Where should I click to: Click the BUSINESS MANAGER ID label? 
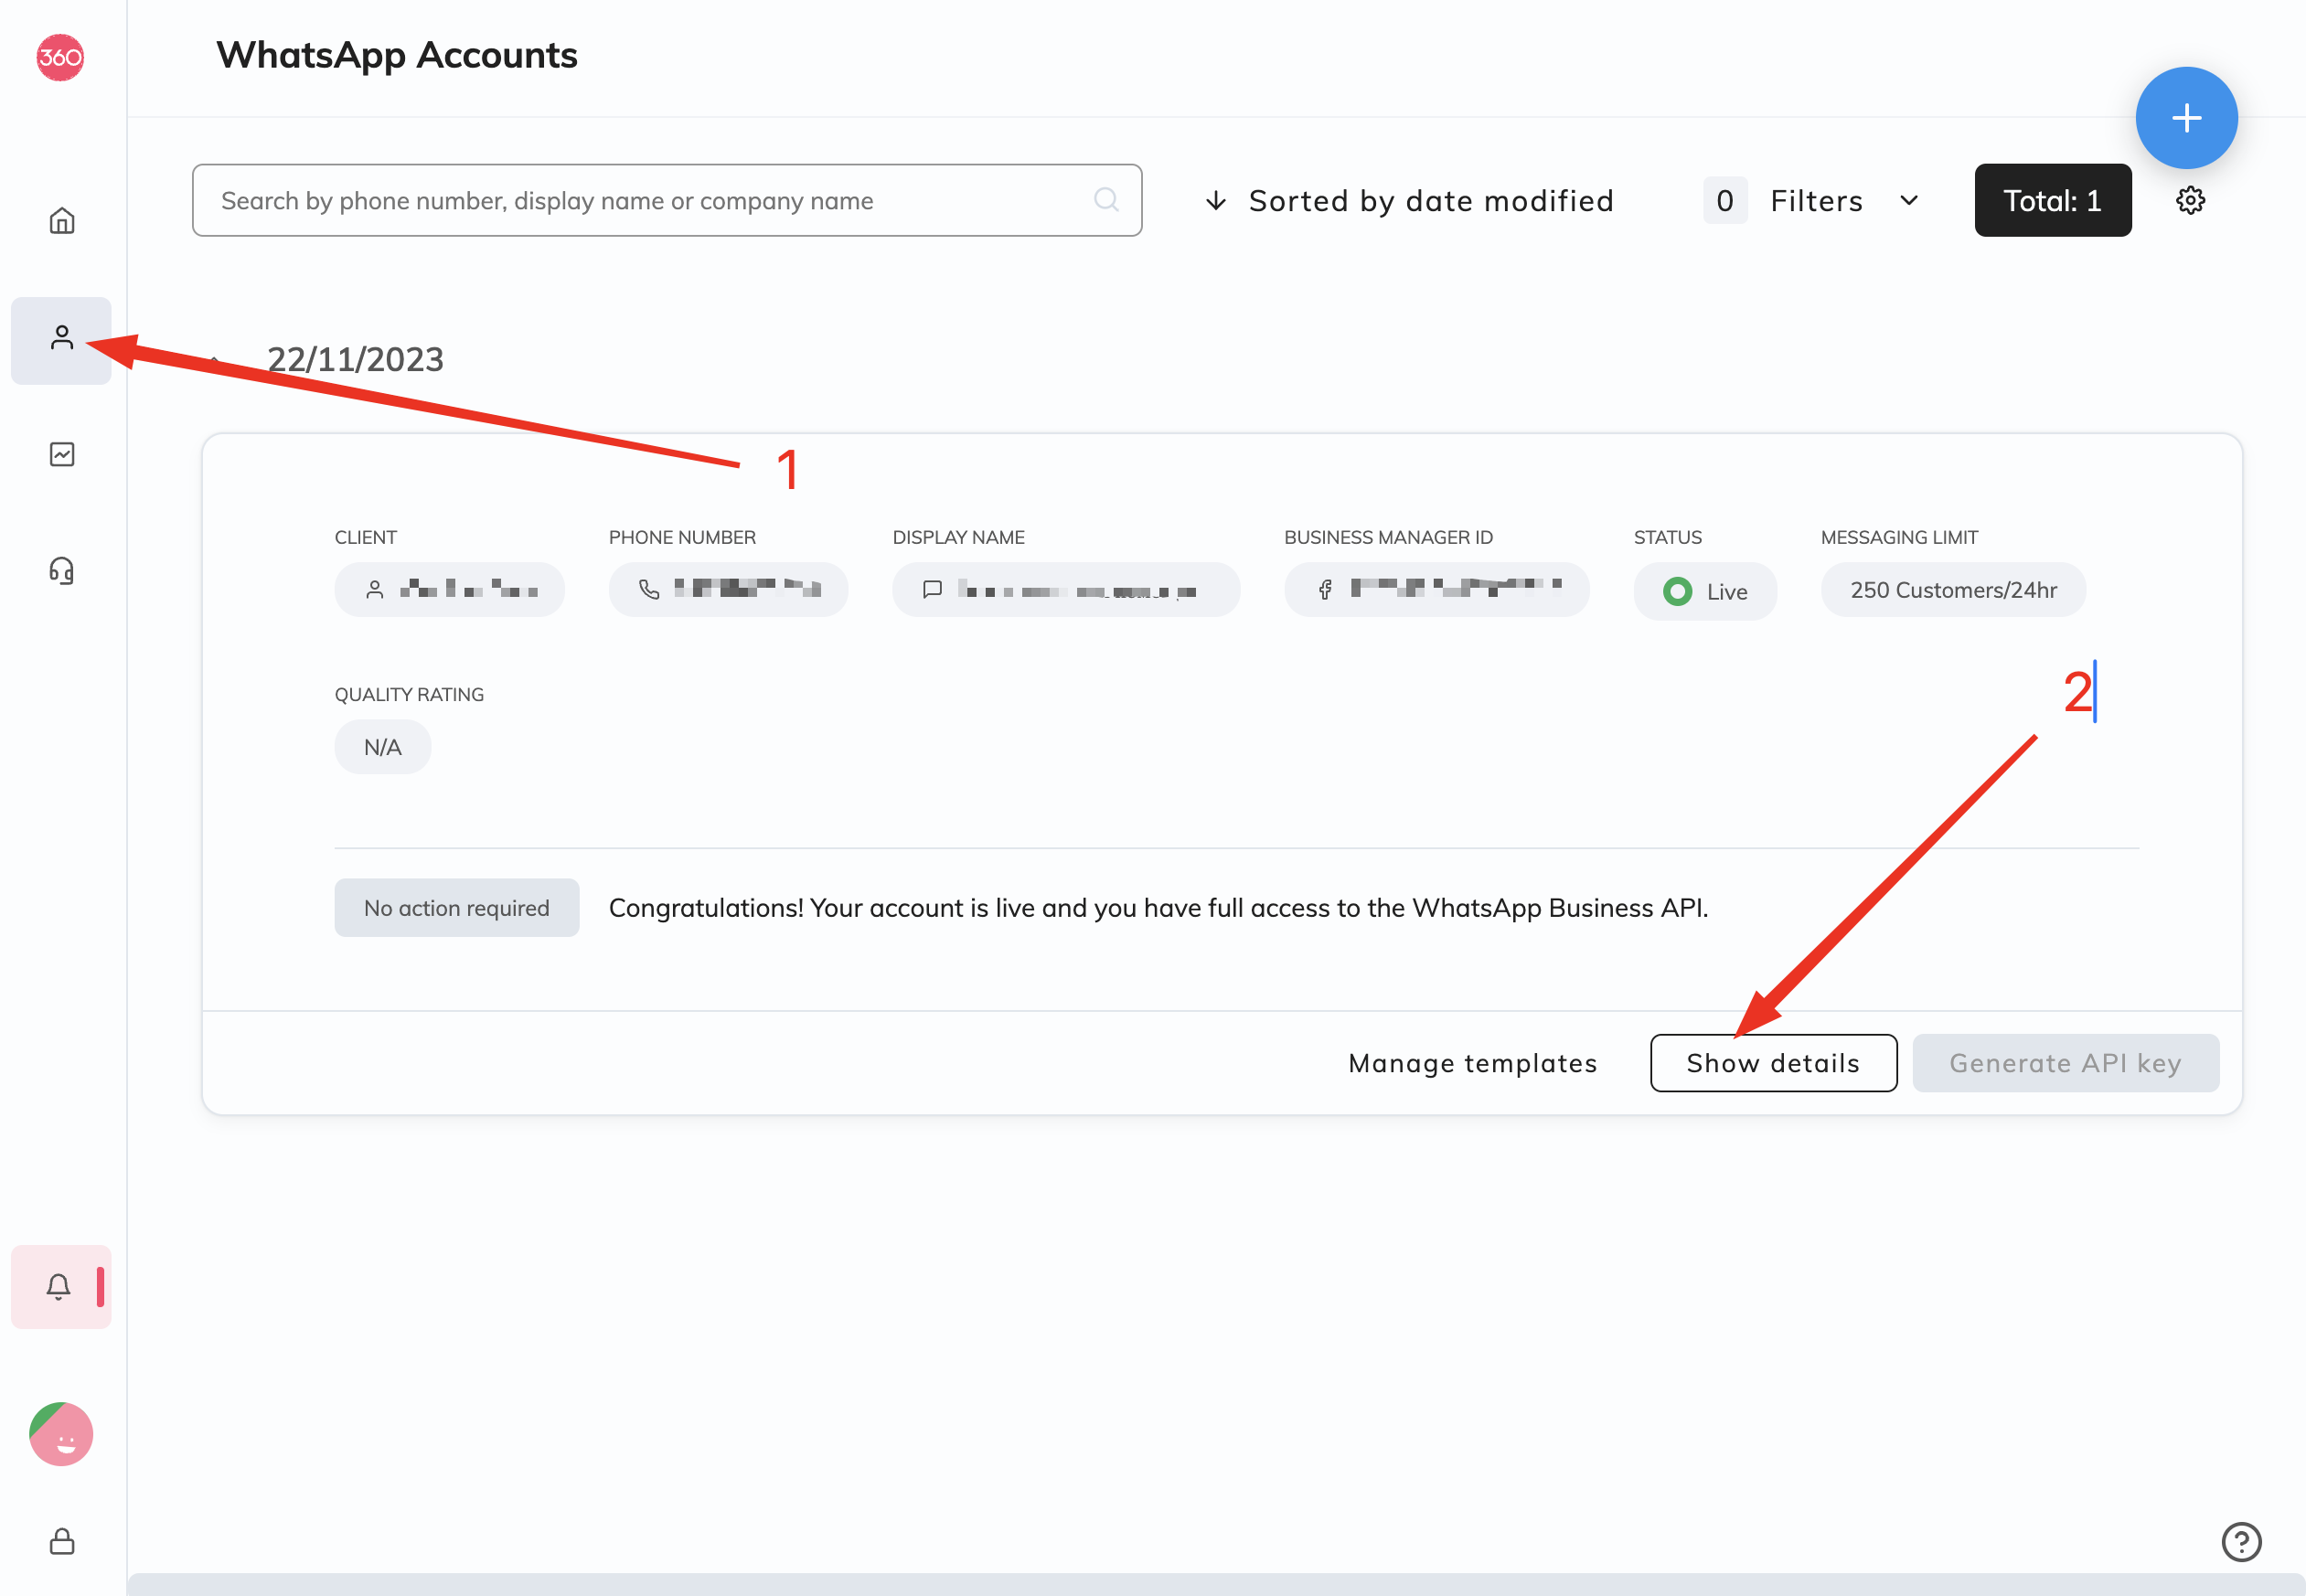(1388, 537)
